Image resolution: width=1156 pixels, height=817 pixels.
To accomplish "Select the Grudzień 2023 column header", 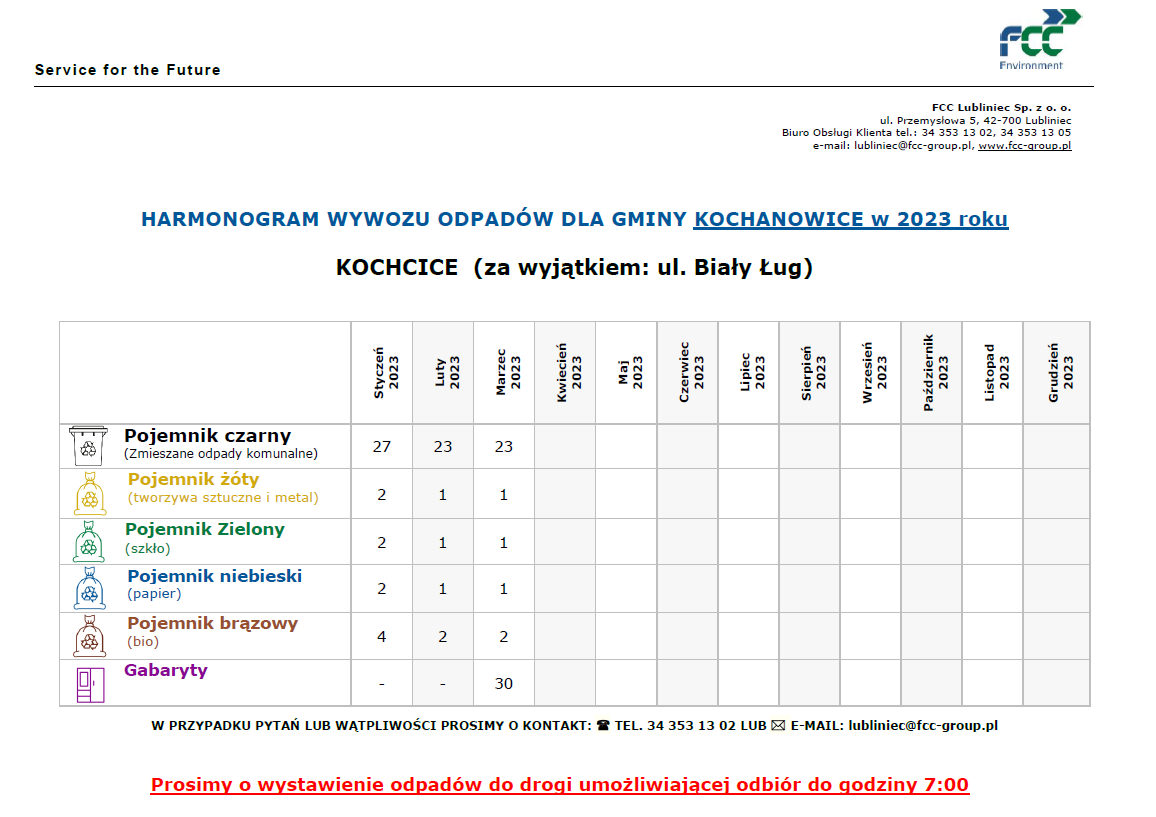I will 1056,373.
